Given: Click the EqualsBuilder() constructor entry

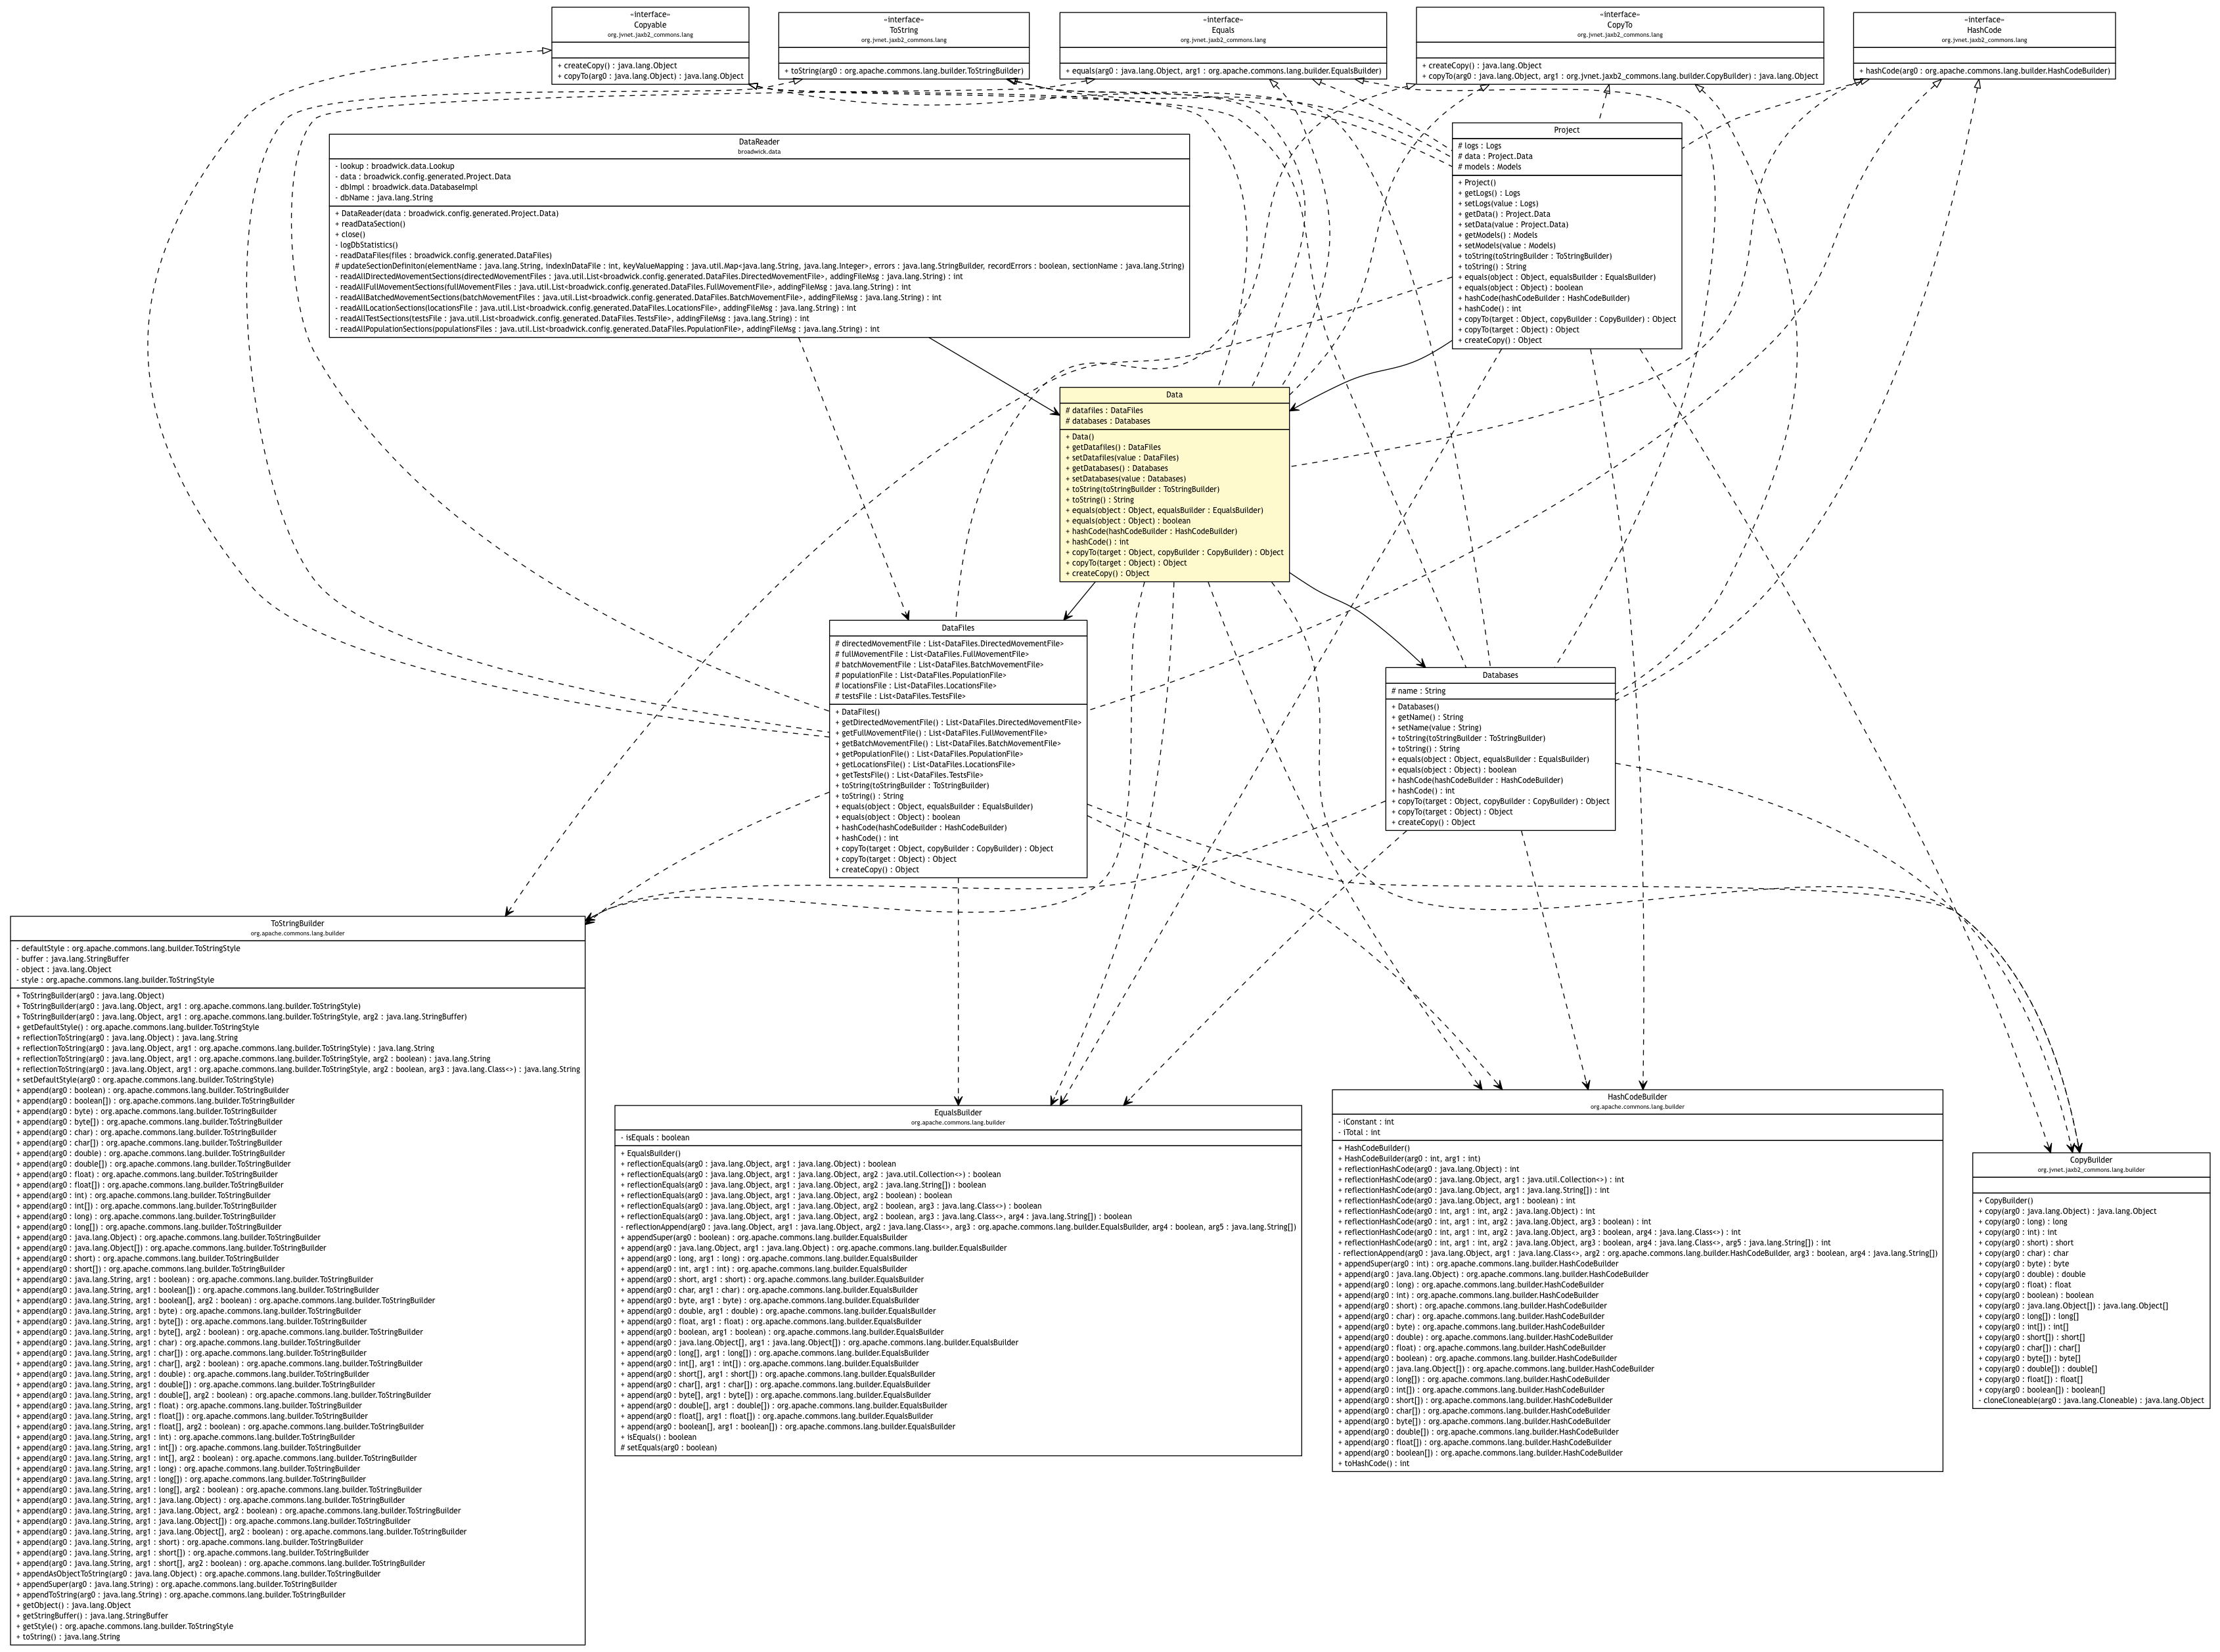Looking at the screenshot, I should tap(650, 1153).
